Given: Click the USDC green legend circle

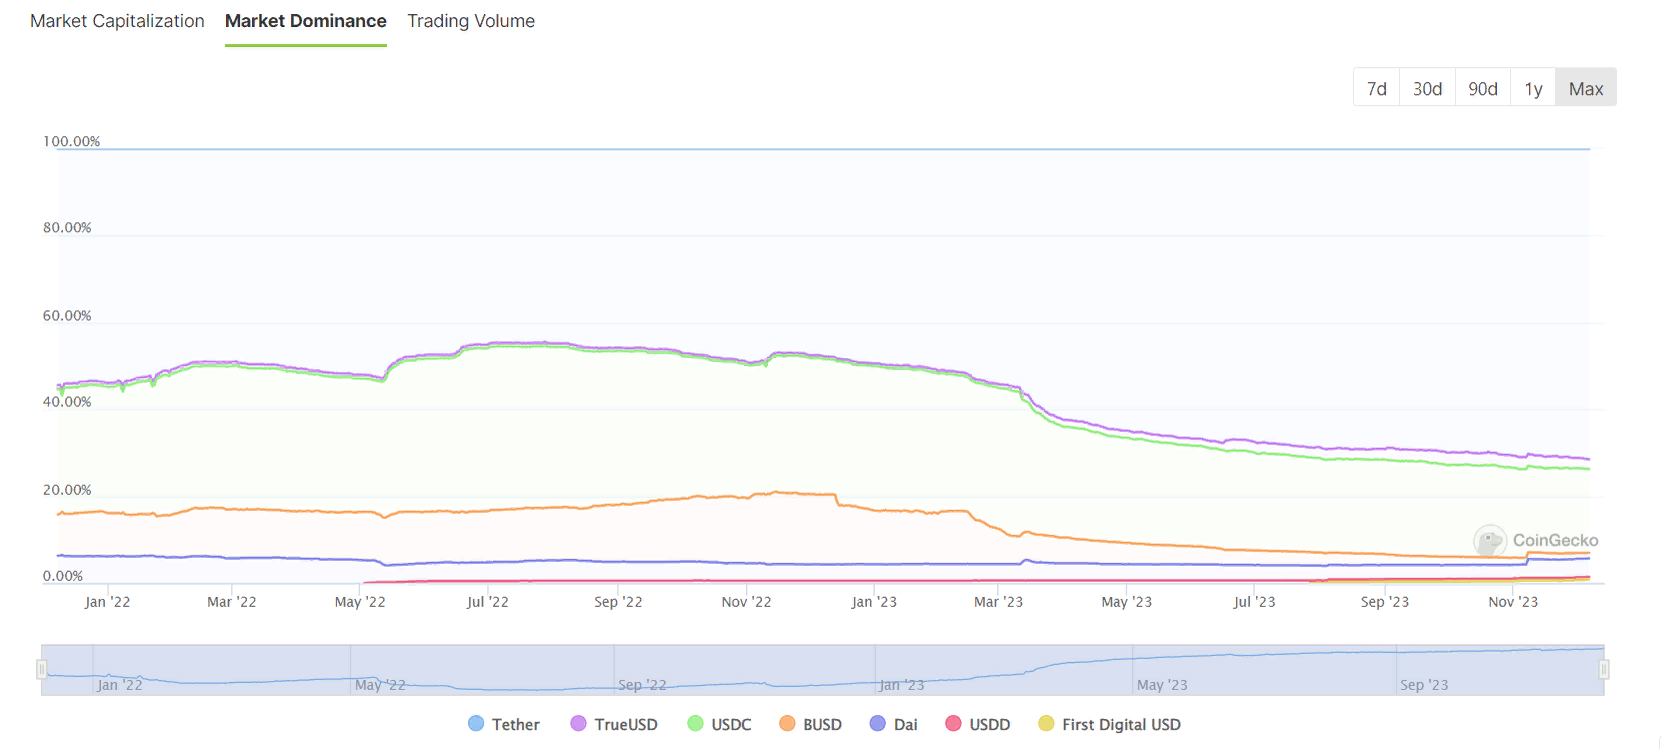Looking at the screenshot, I should coord(695,724).
